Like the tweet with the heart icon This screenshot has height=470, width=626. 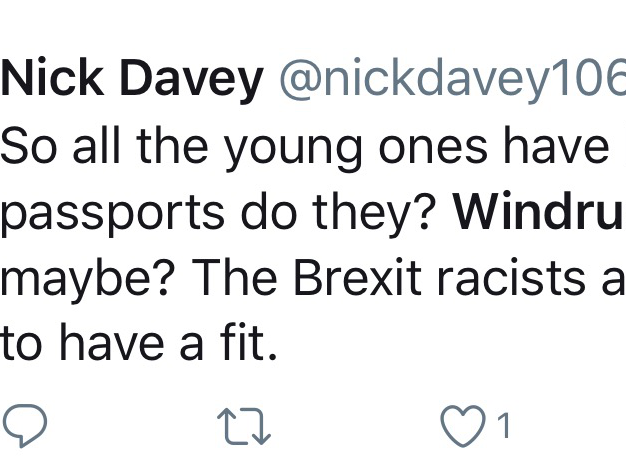(462, 426)
